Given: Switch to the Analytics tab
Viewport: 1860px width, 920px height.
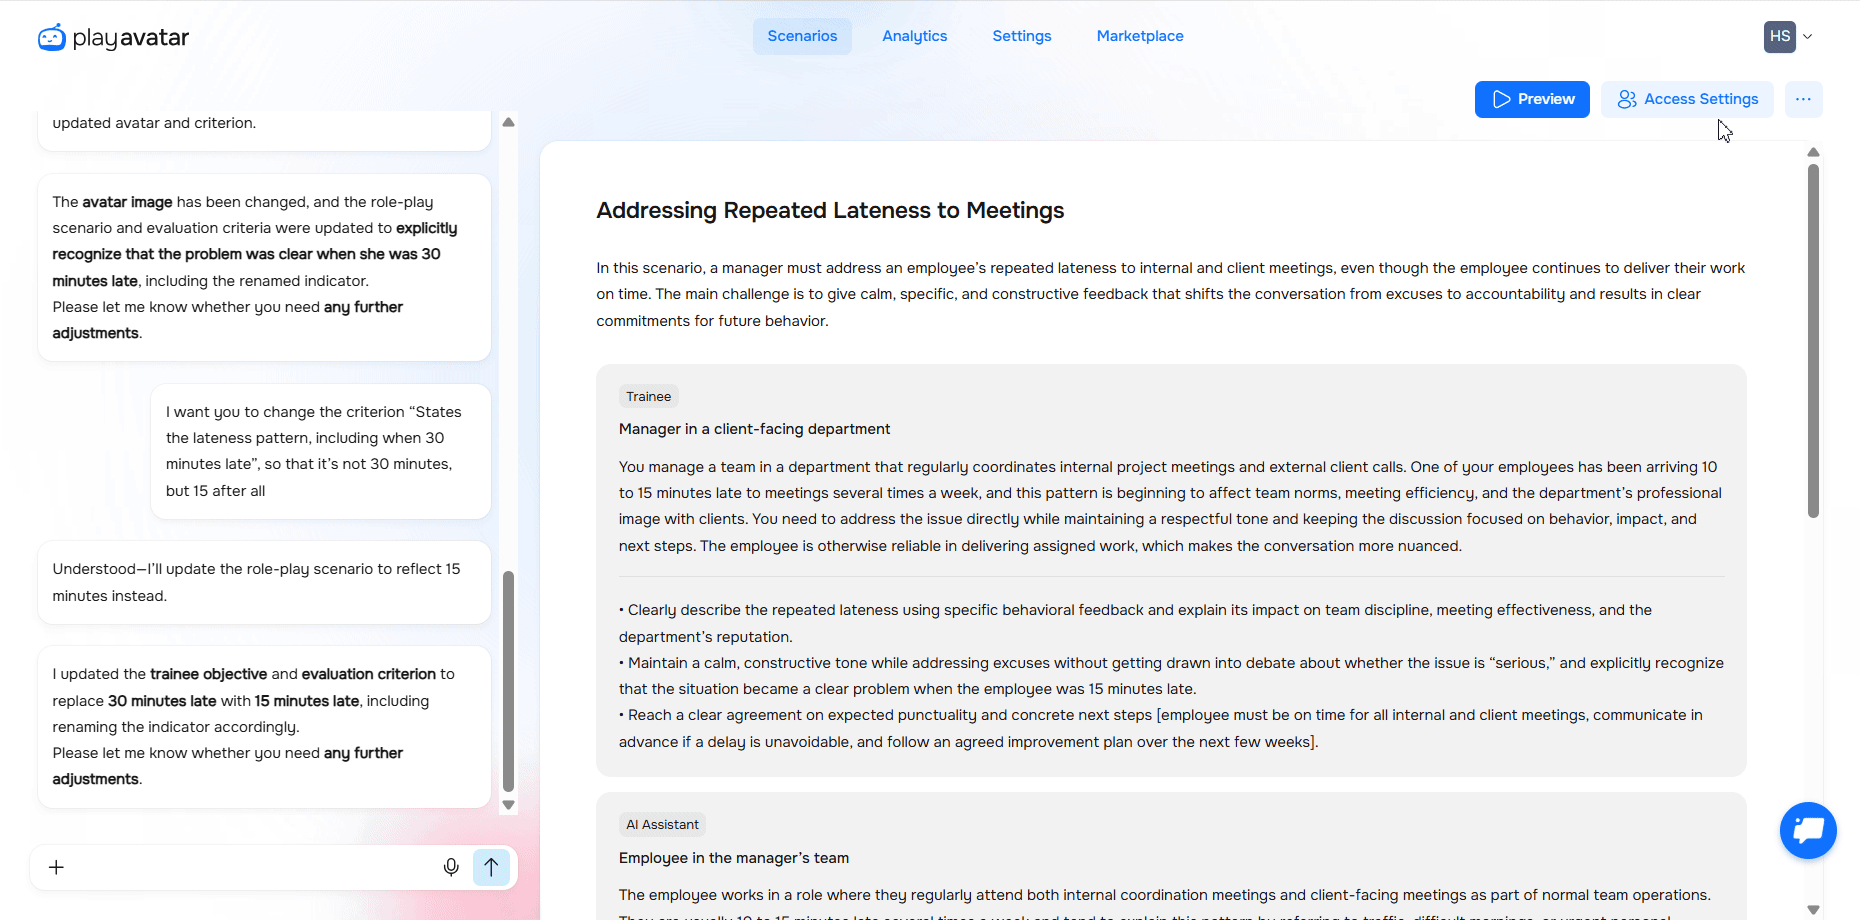Looking at the screenshot, I should (x=914, y=36).
